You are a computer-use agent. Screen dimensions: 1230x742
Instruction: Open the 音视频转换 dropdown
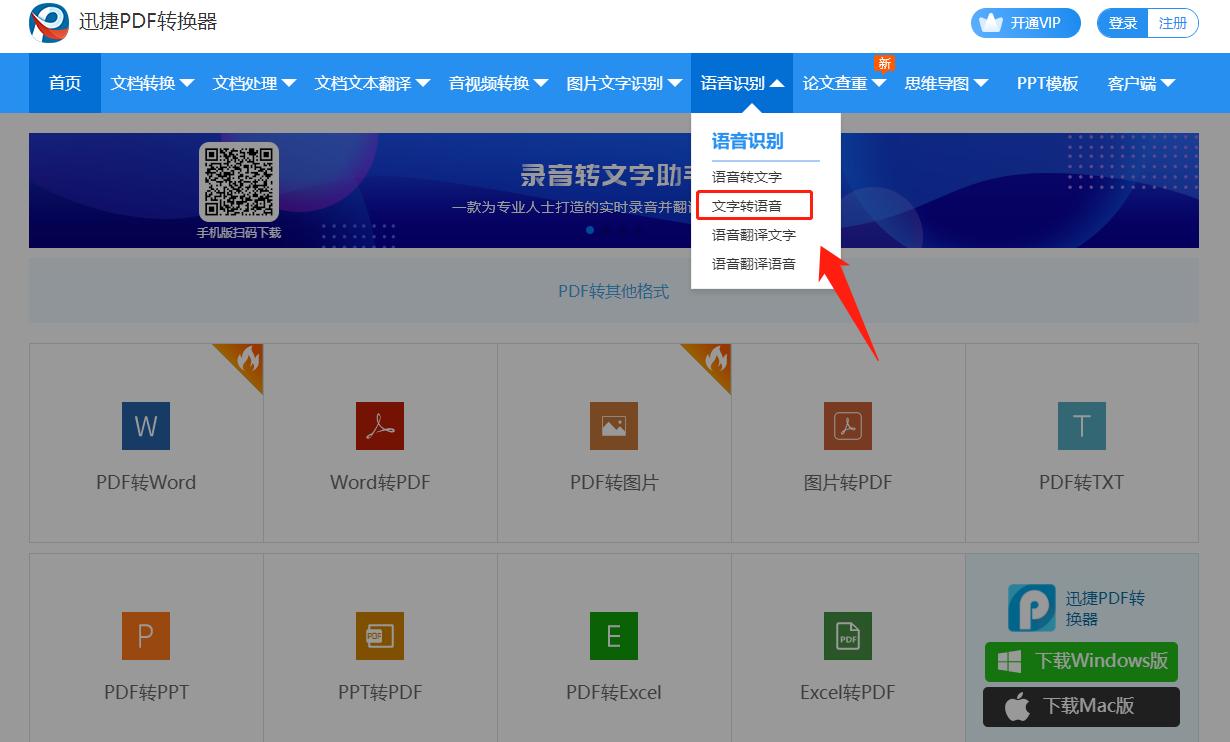click(x=498, y=83)
